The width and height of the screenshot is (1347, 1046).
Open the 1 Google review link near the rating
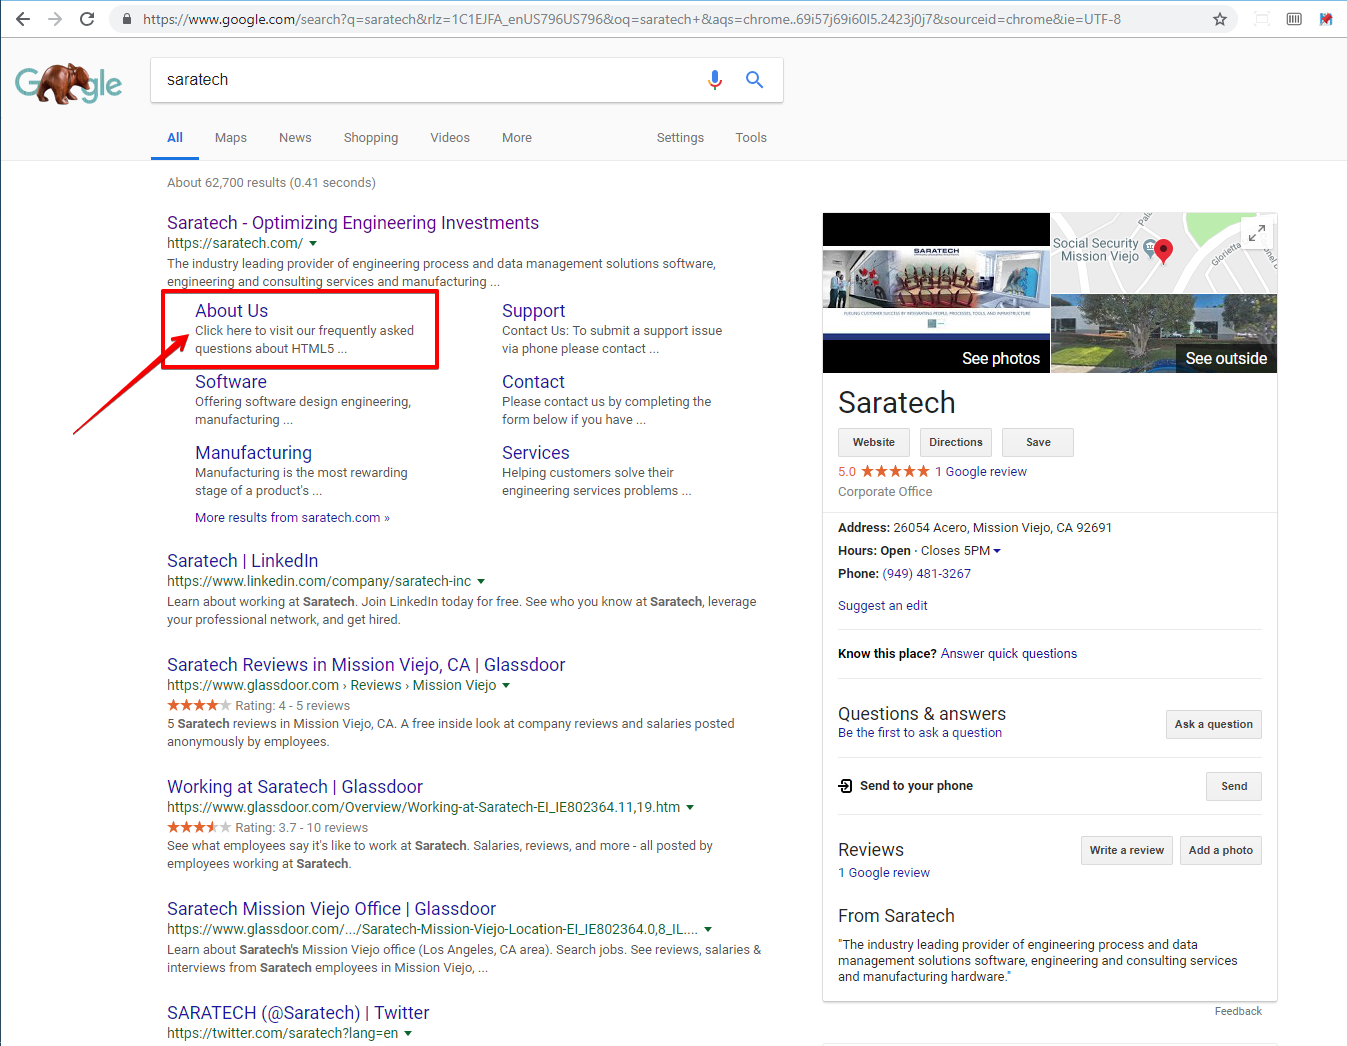[981, 472]
